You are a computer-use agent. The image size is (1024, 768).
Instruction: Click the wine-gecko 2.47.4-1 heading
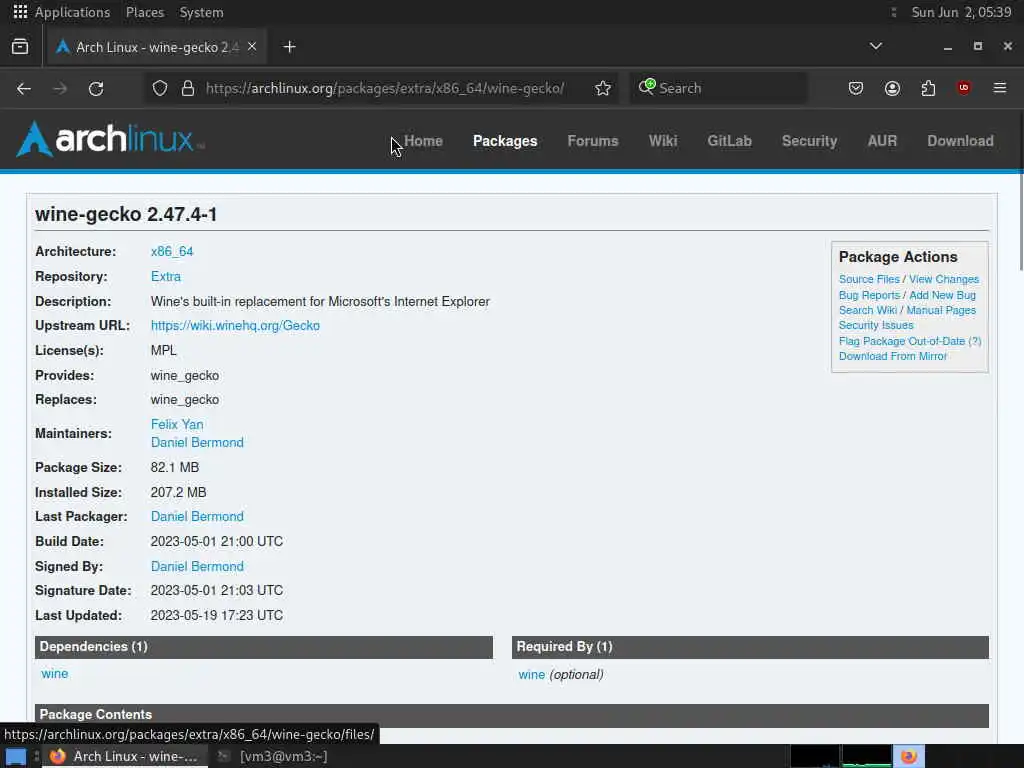coord(126,214)
